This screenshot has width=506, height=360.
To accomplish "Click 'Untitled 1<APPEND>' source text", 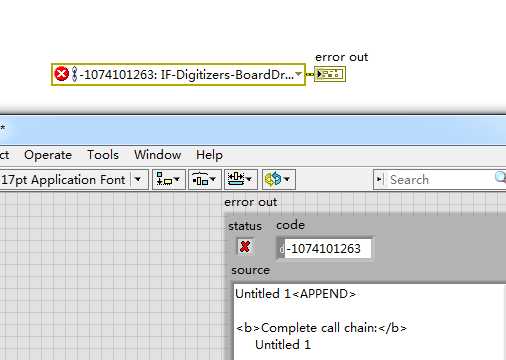I will [295, 294].
